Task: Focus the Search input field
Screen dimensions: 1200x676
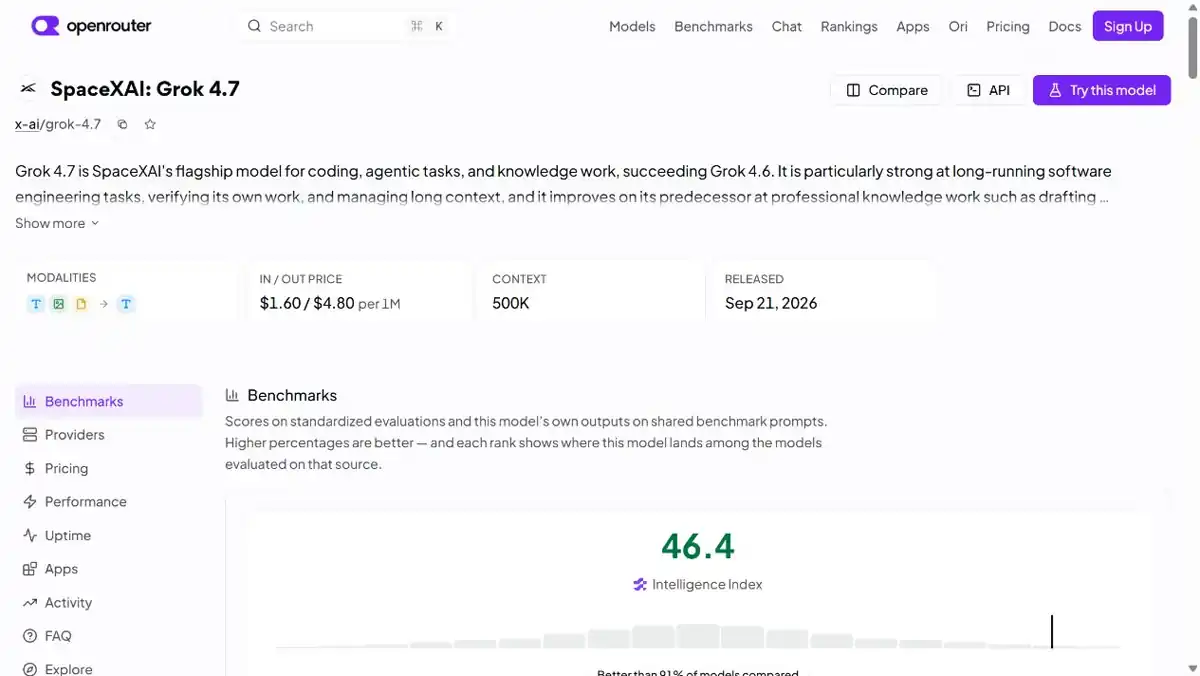Action: (x=345, y=26)
